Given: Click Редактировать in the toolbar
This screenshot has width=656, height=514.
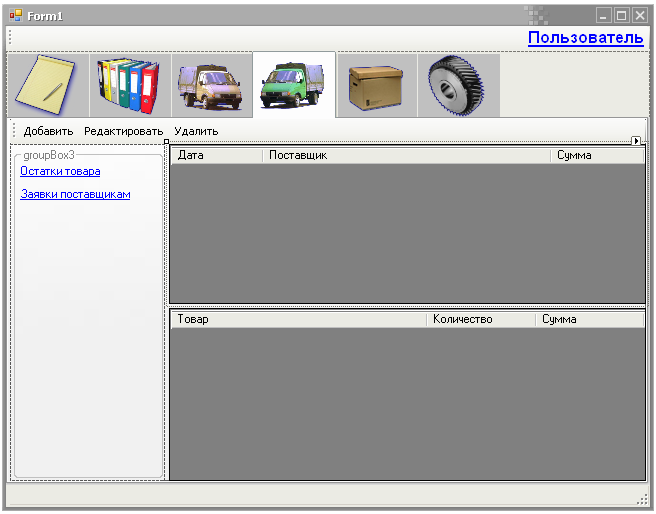Looking at the screenshot, I should [x=123, y=131].
